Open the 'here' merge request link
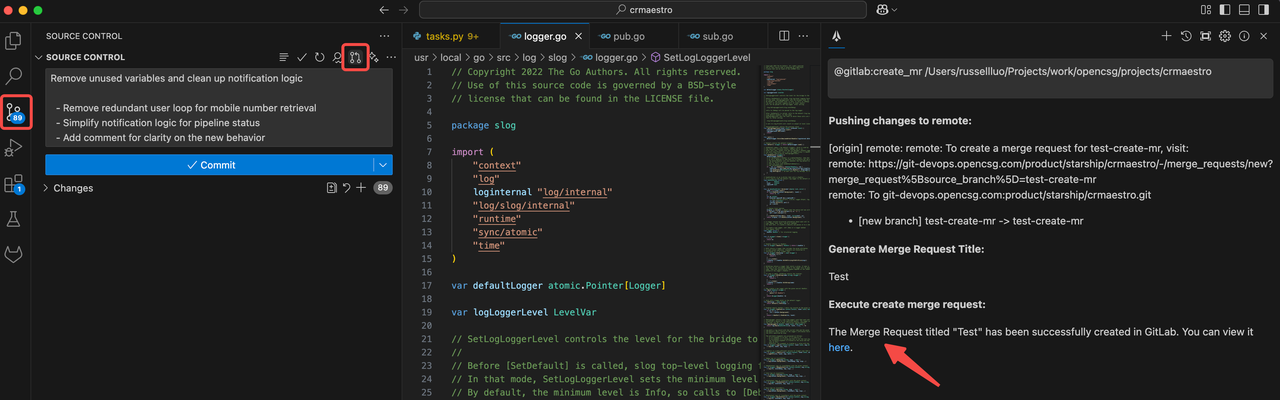Image resolution: width=1280 pixels, height=400 pixels. pyautogui.click(x=839, y=348)
